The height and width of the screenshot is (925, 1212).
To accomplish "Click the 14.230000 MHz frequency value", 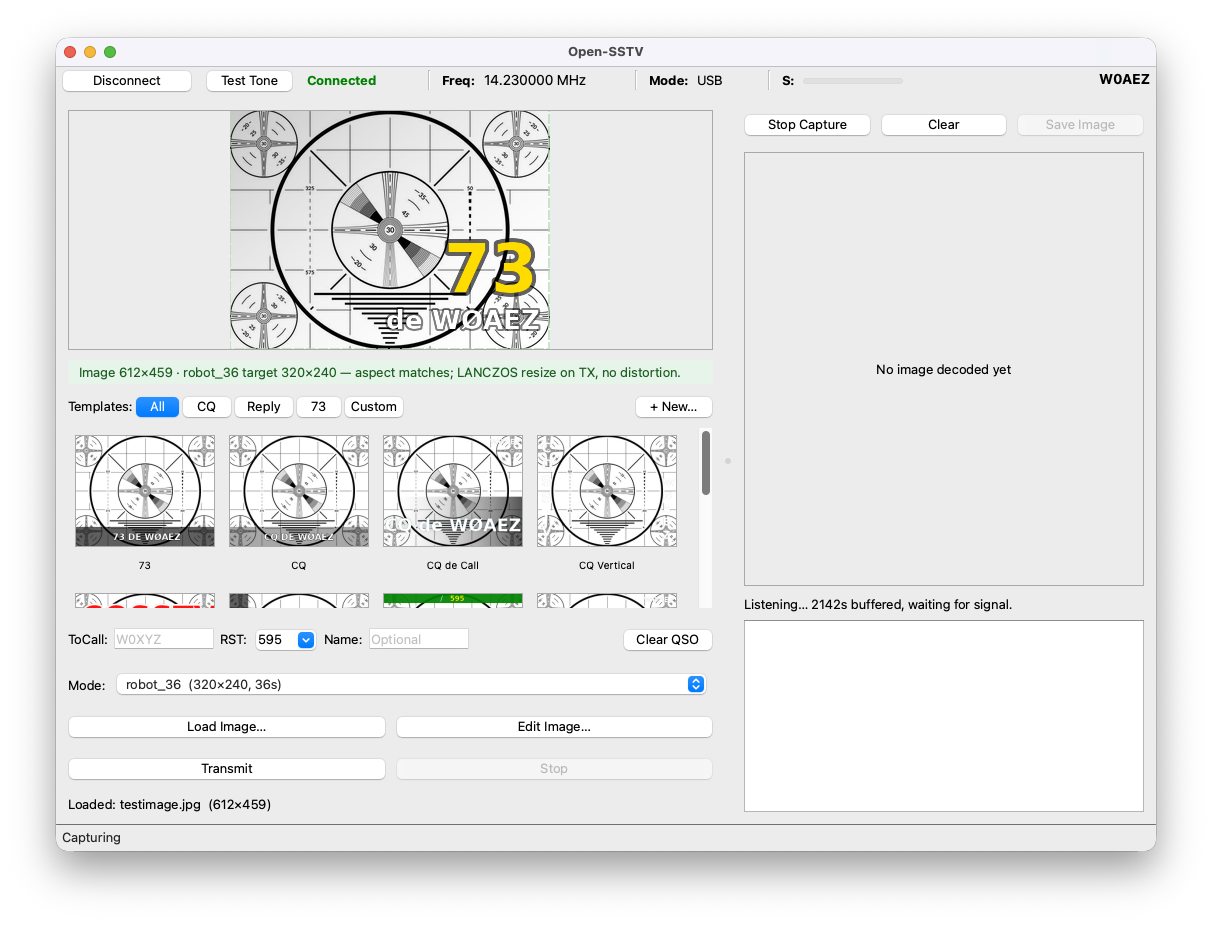I will point(535,81).
